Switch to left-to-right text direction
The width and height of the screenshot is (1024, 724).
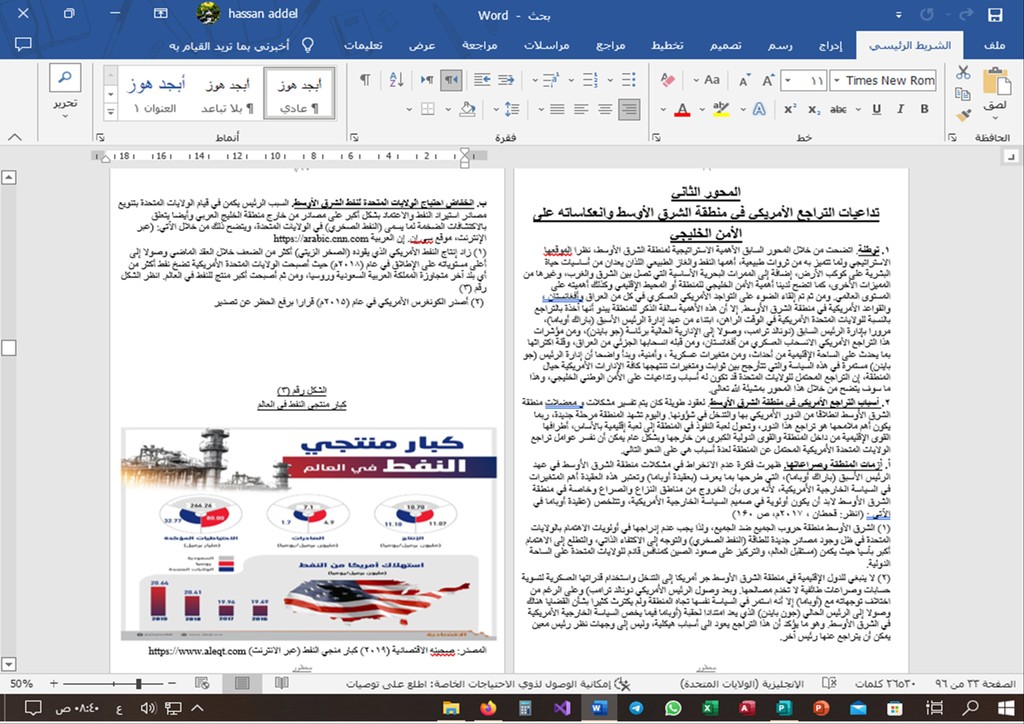tap(427, 80)
